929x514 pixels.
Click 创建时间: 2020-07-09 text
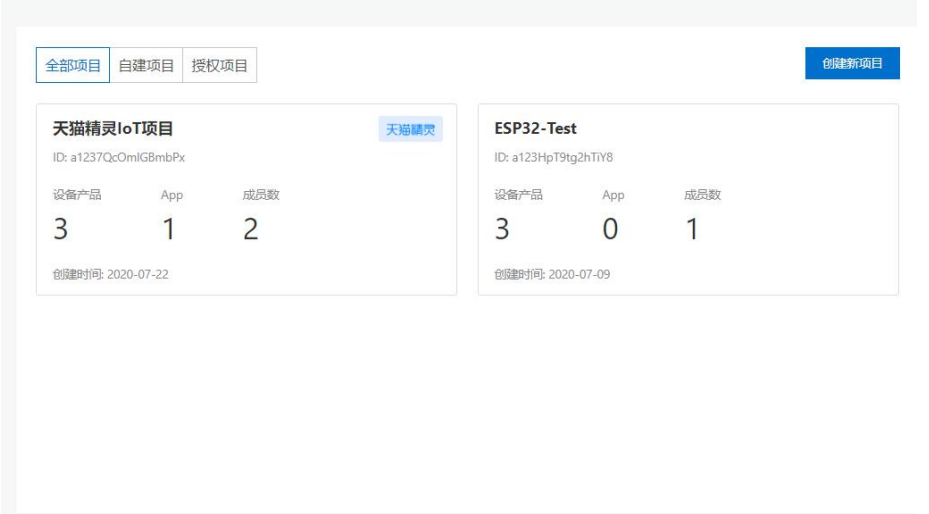(552, 274)
